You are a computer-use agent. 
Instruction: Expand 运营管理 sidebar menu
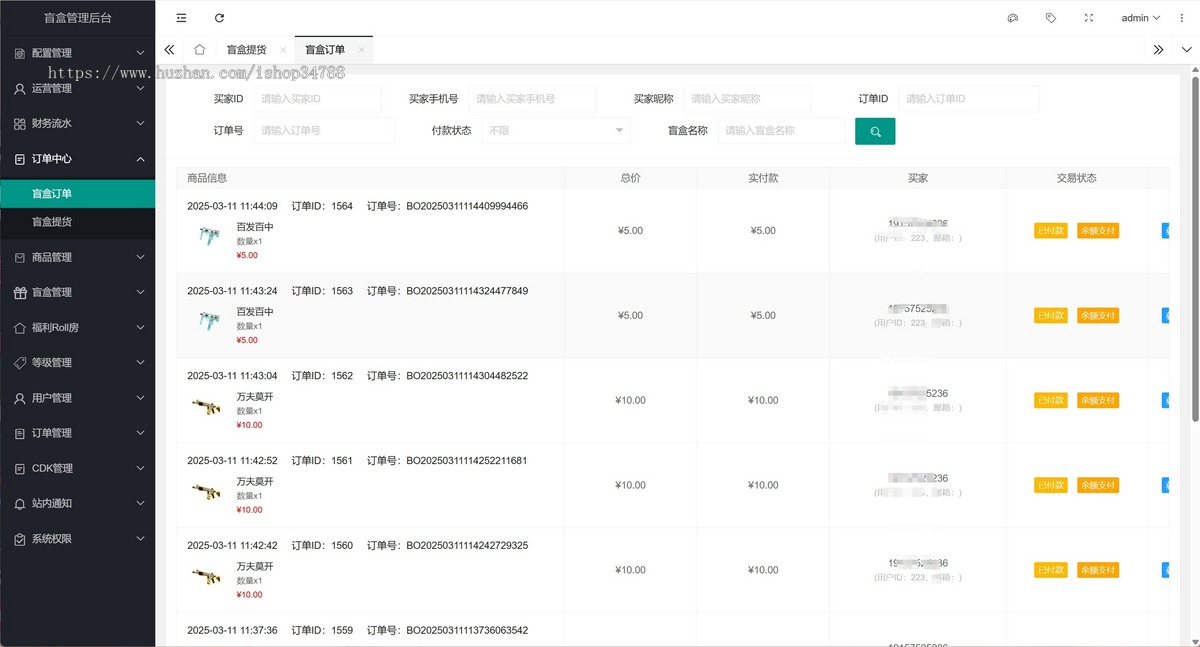point(78,88)
